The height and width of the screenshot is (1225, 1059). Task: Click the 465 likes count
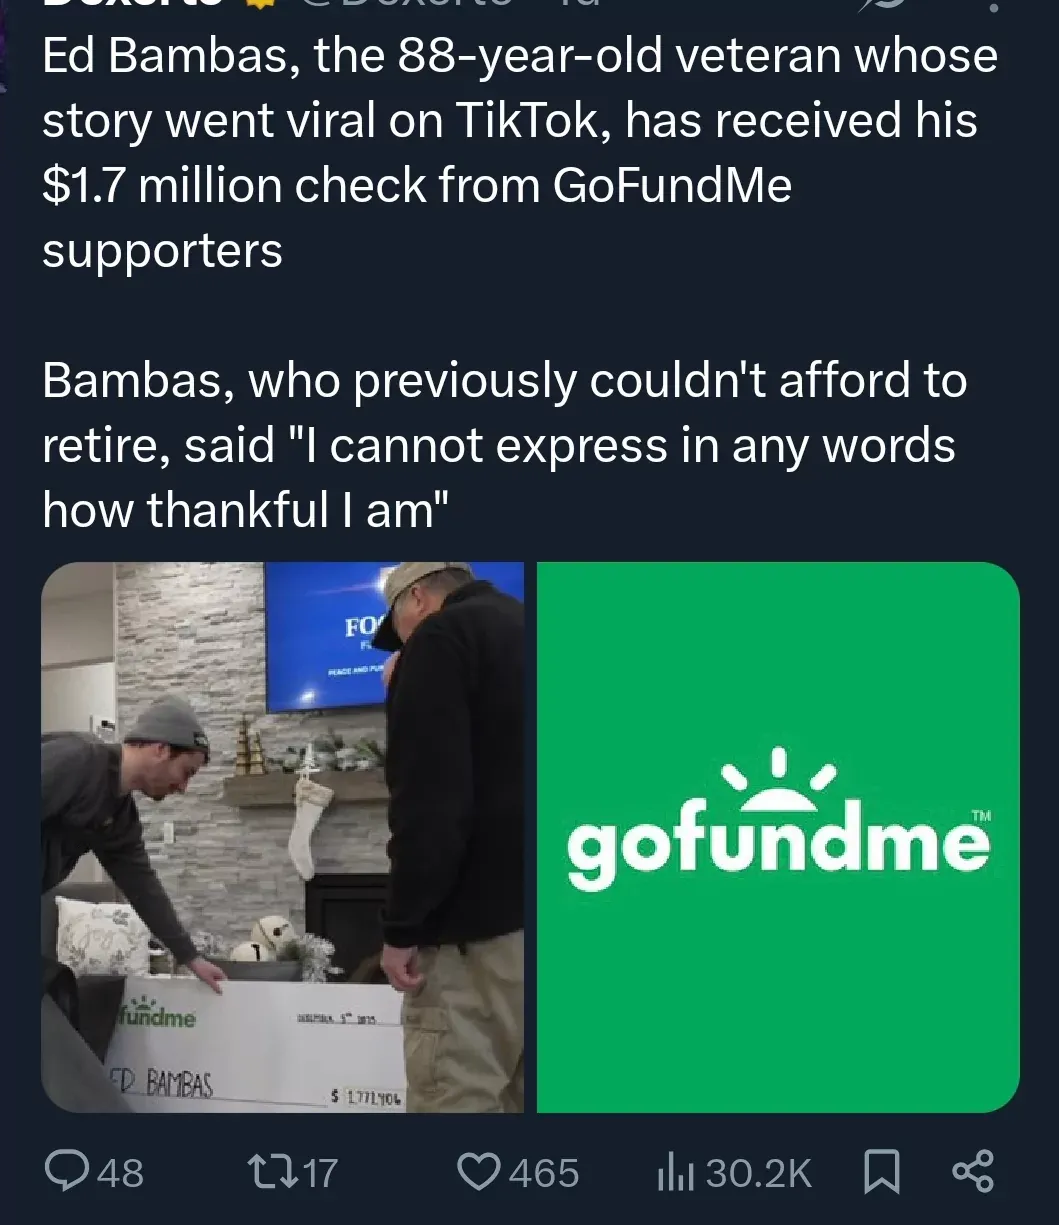click(x=543, y=1172)
